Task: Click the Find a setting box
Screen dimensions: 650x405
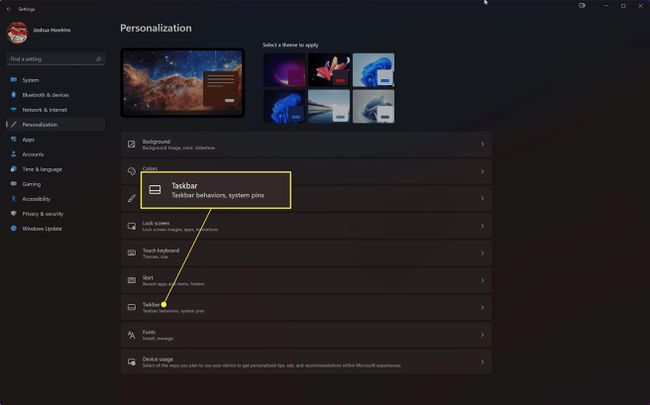Action: [x=56, y=59]
